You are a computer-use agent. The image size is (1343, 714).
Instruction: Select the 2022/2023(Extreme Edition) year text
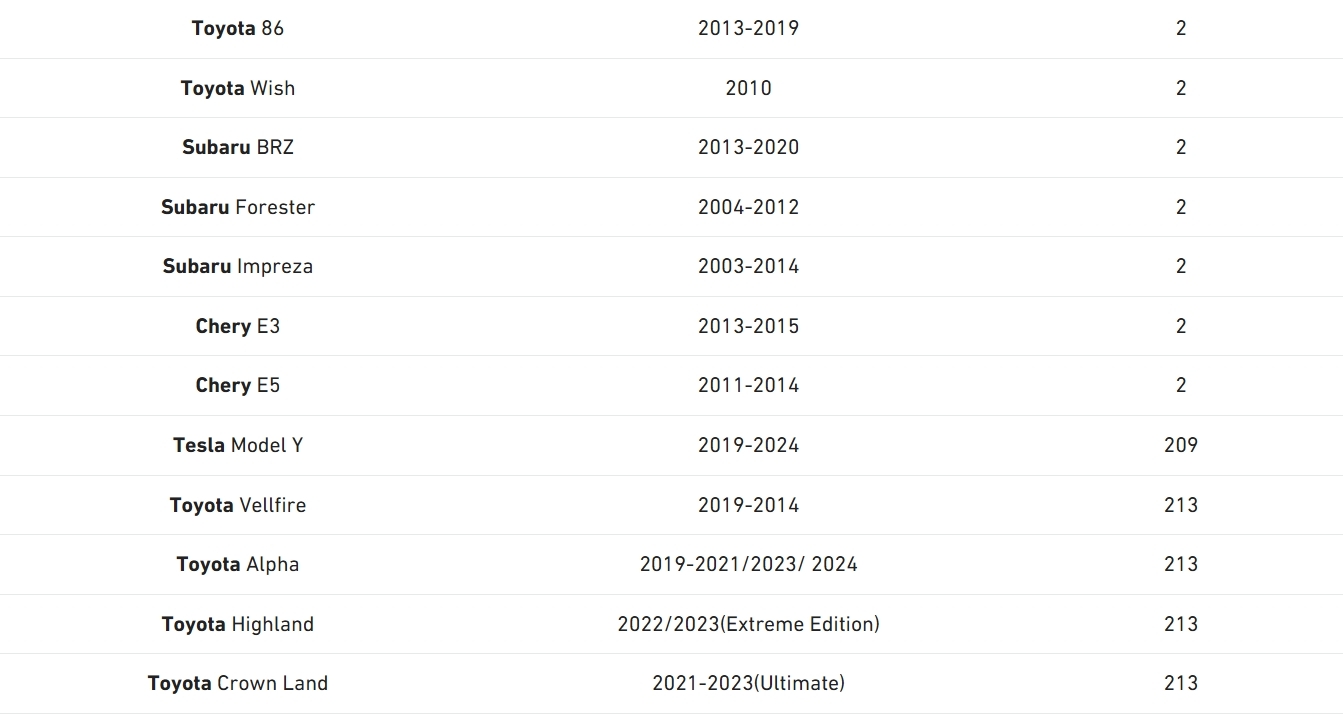pyautogui.click(x=748, y=624)
